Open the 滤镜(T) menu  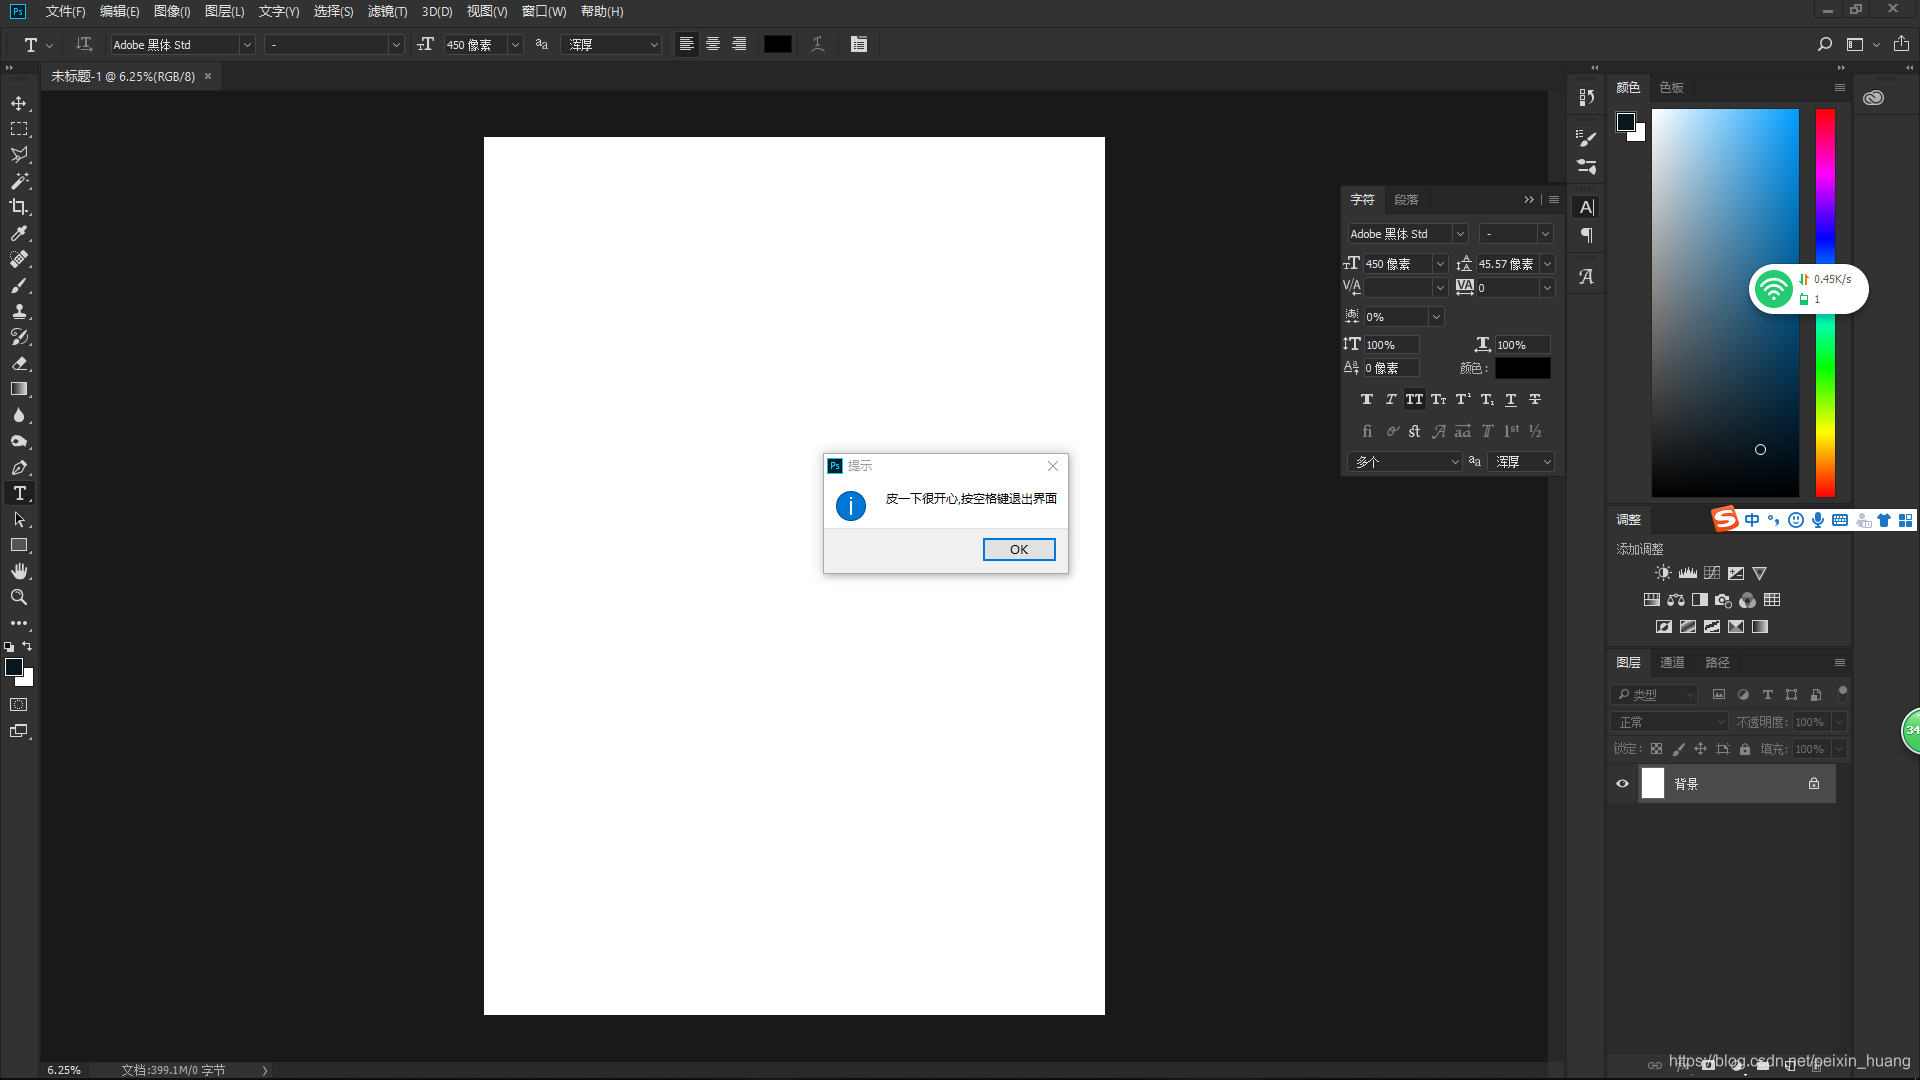click(x=387, y=11)
